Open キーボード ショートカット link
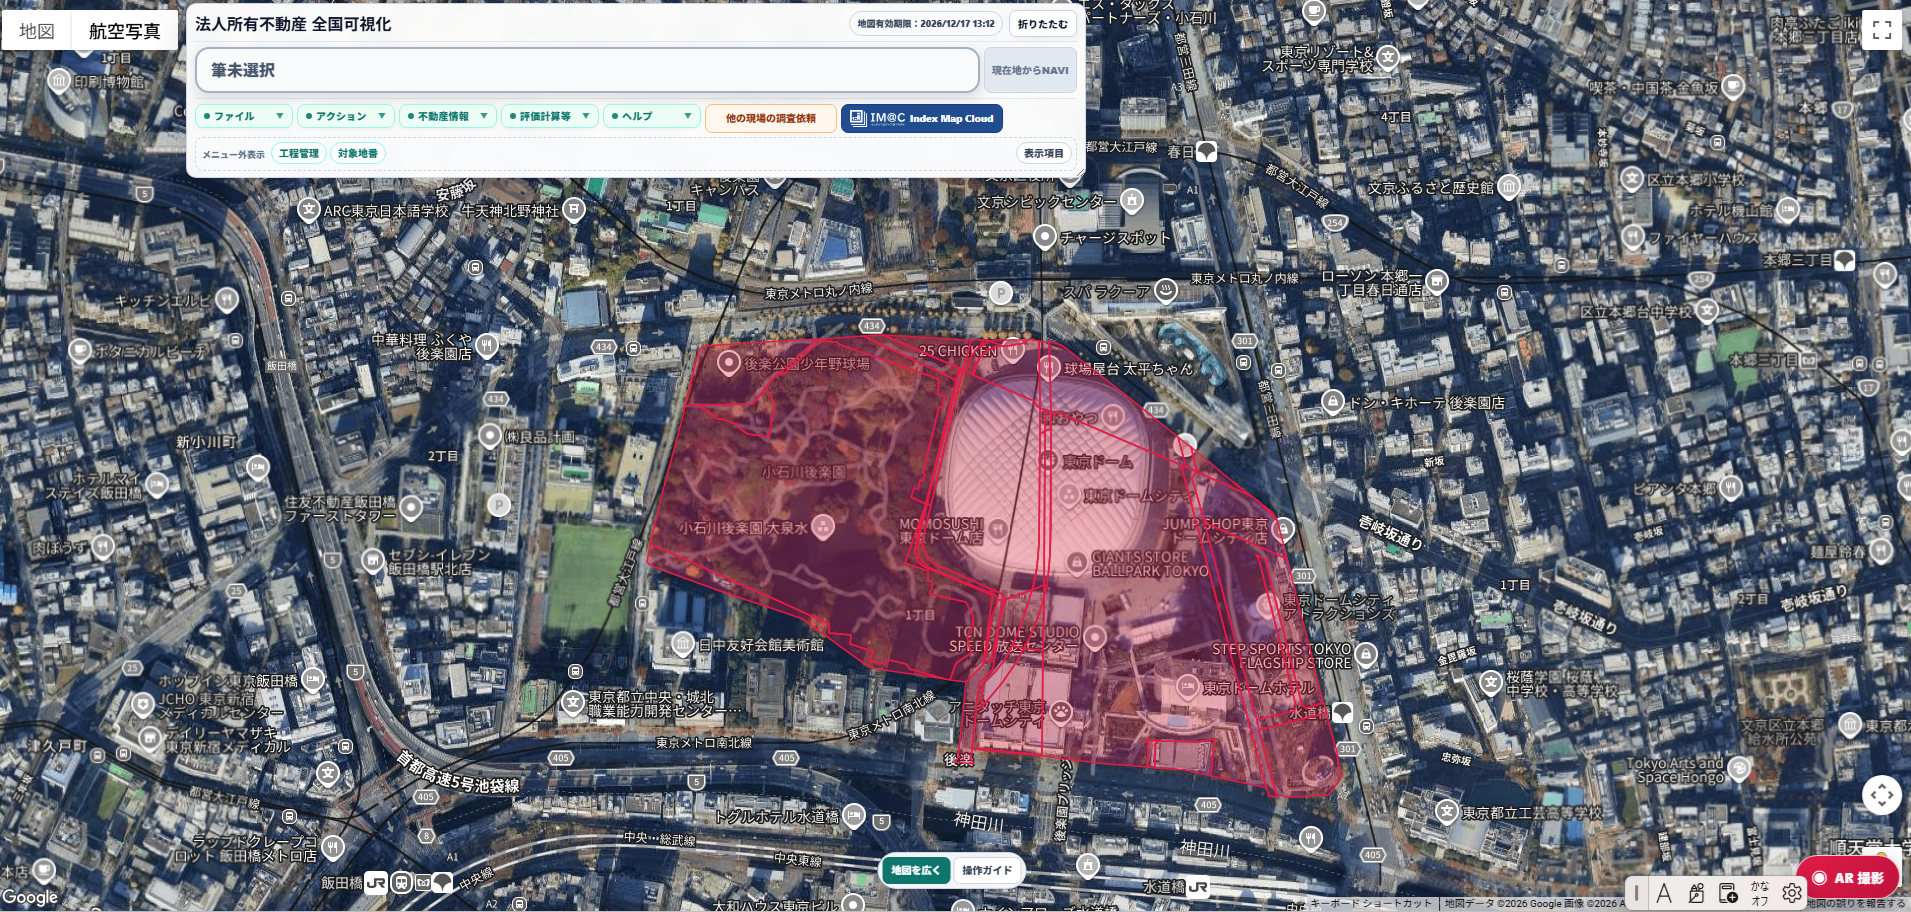The height and width of the screenshot is (912, 1911). pos(1371,903)
